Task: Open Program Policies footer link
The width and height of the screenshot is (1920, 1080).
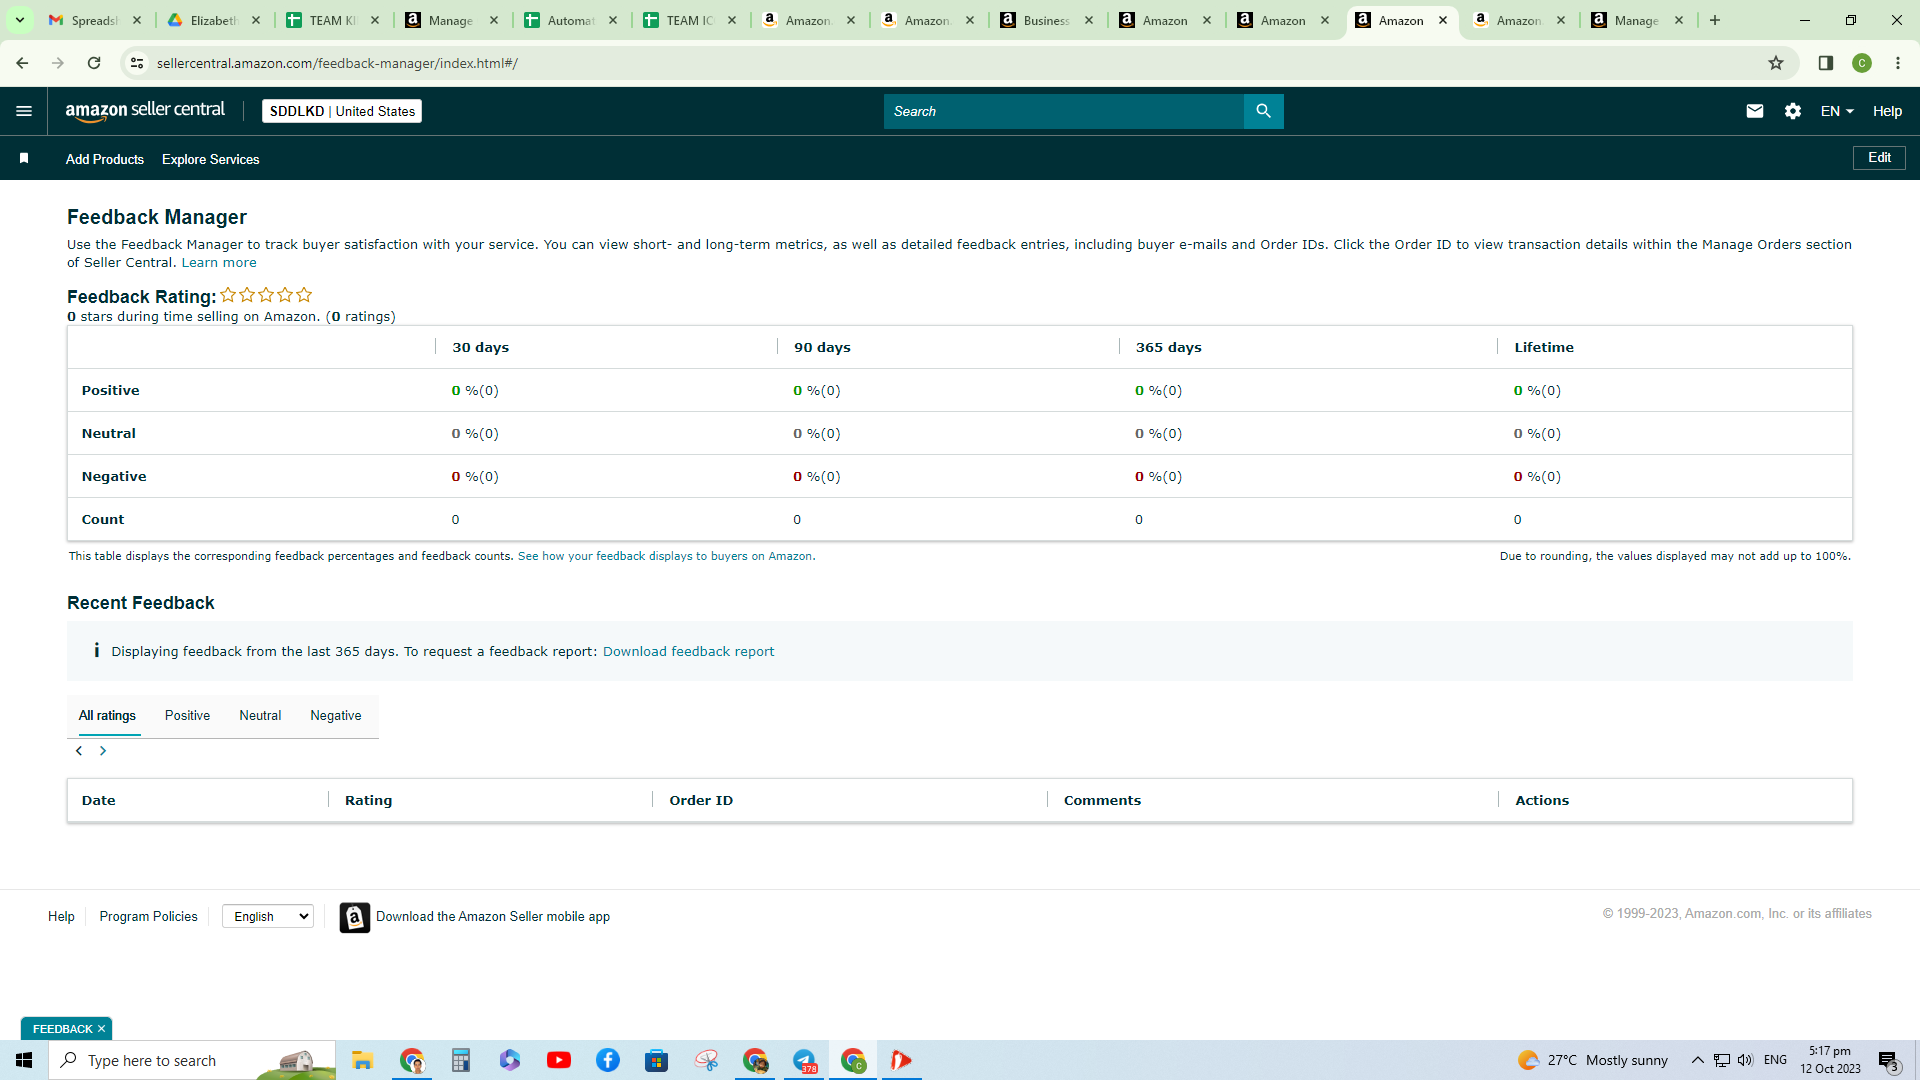Action: coord(148,917)
